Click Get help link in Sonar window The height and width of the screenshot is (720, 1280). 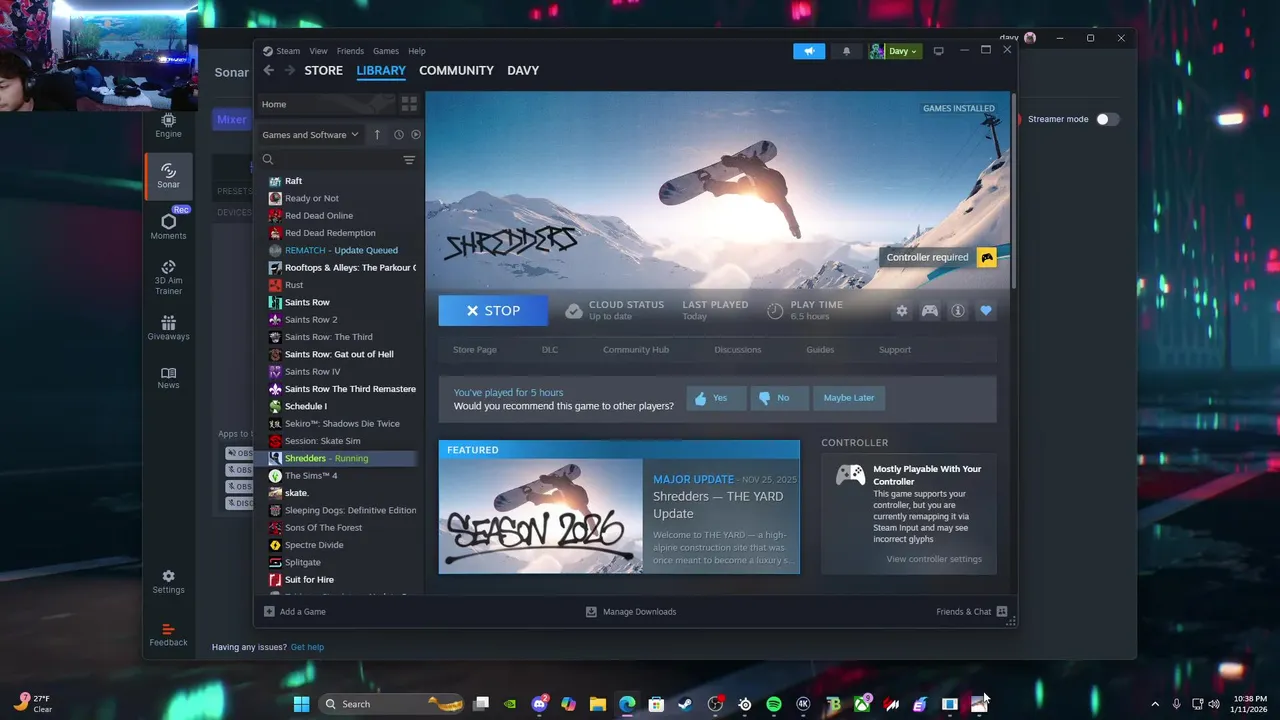tap(307, 647)
